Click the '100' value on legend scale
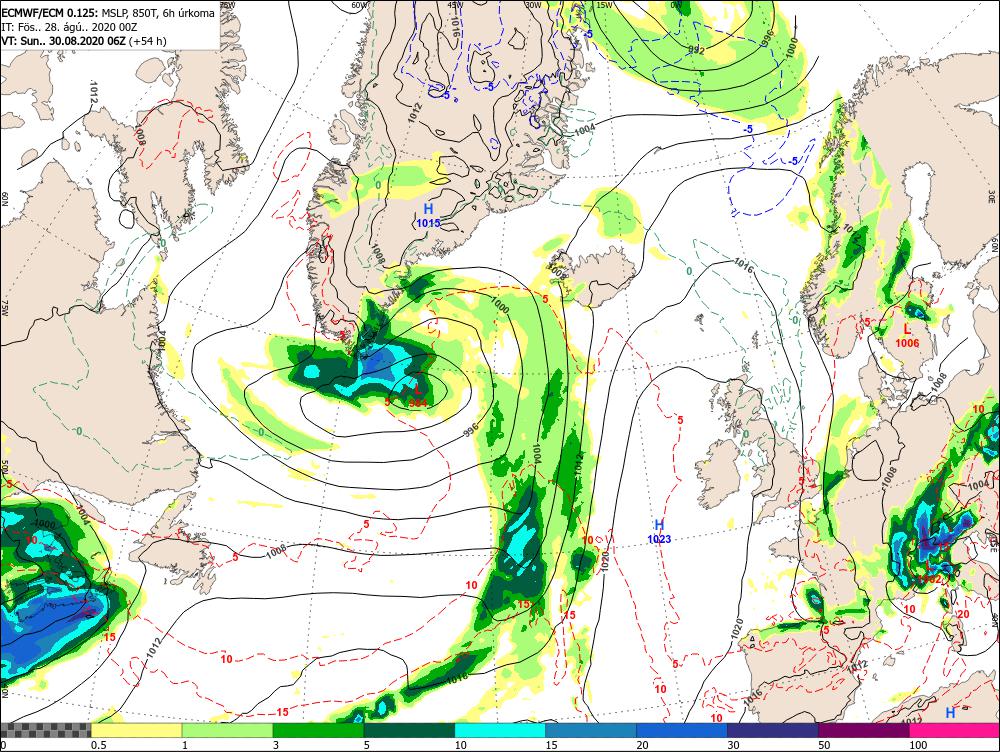This screenshot has height=752, width=1000. (x=918, y=745)
